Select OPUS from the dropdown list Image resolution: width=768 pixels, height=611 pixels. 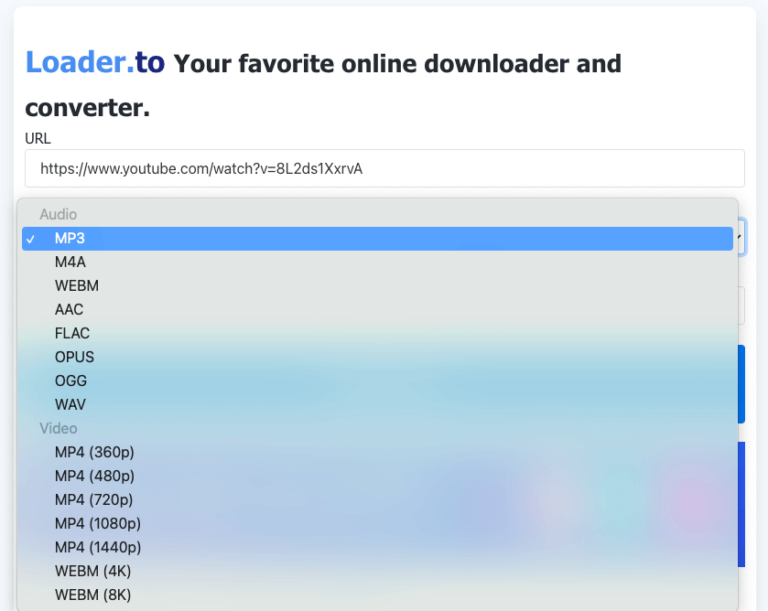click(x=74, y=357)
